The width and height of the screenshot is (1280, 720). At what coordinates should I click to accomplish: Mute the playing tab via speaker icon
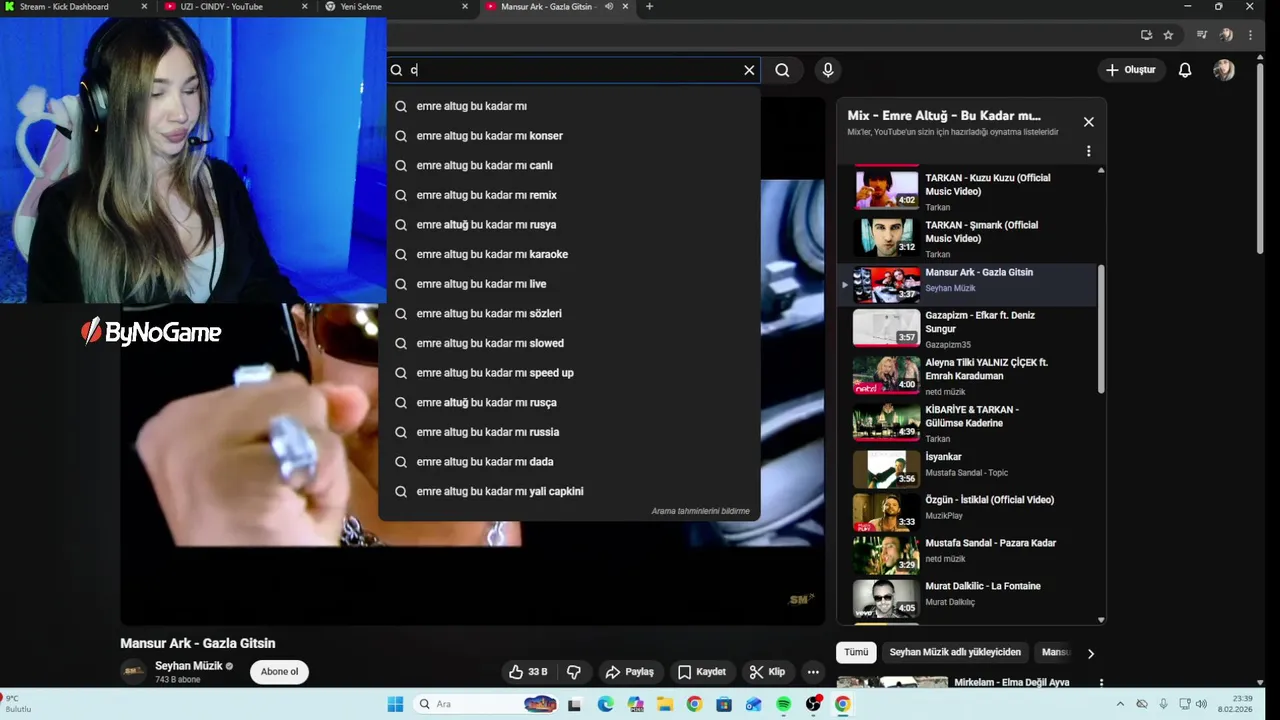coord(609,7)
